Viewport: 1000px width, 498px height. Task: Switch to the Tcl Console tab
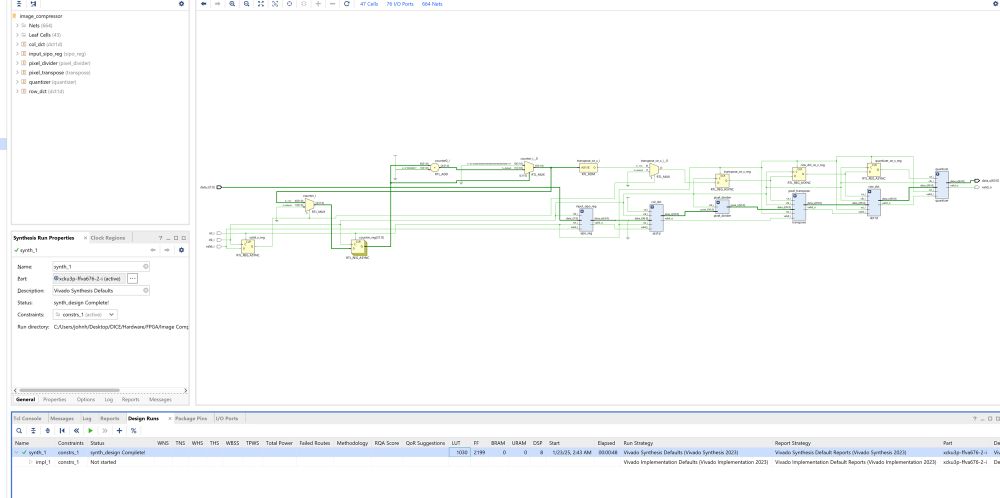coord(27,418)
